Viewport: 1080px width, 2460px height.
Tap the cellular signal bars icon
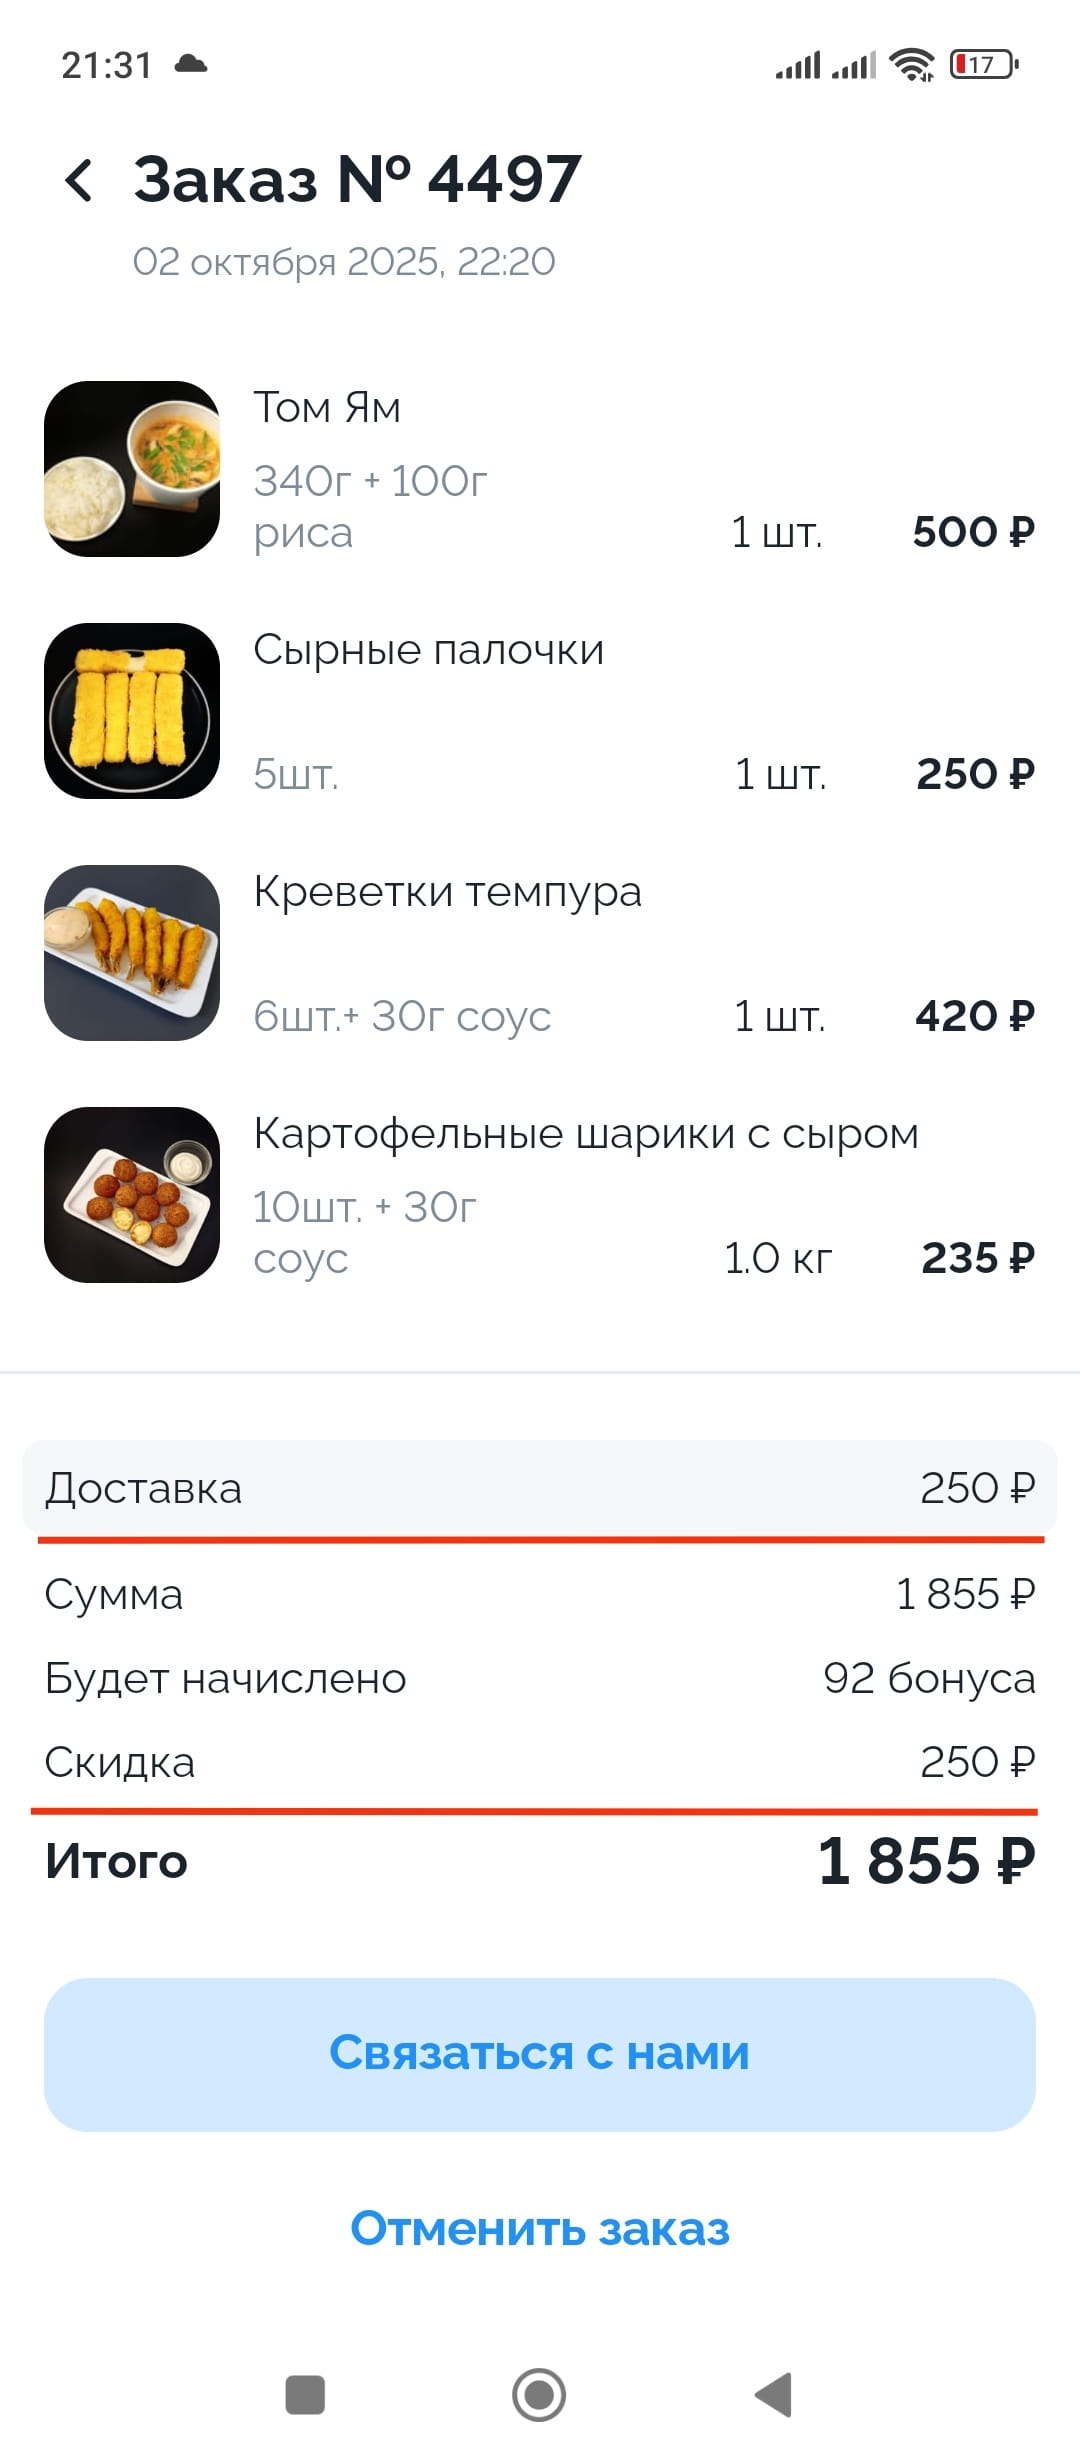798,65
